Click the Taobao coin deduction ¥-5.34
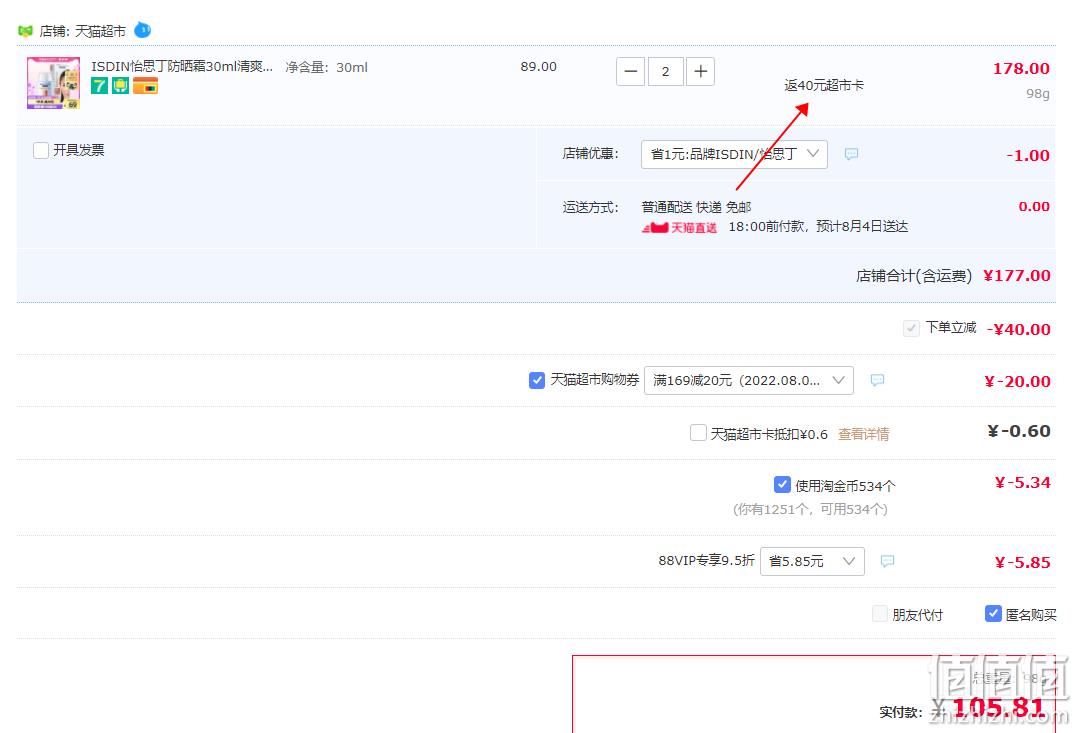Image resolution: width=1078 pixels, height=733 pixels. coord(1022,483)
